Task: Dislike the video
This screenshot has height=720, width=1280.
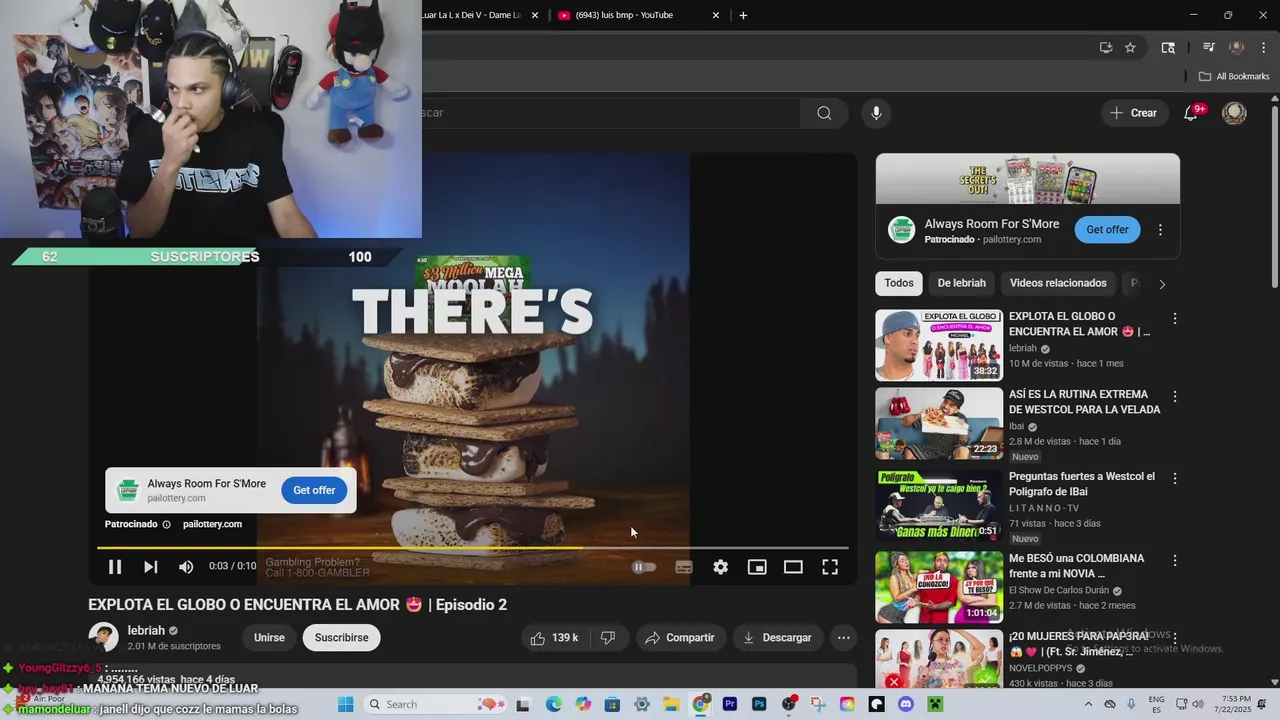Action: 608,637
